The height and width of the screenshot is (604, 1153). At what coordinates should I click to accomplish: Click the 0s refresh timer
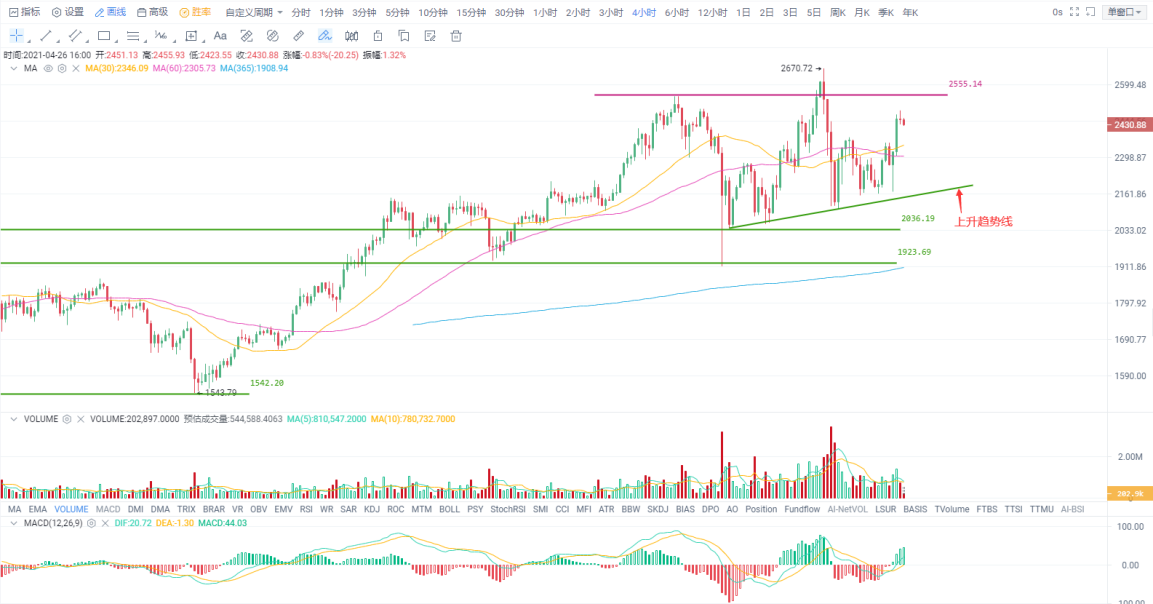coord(1057,12)
